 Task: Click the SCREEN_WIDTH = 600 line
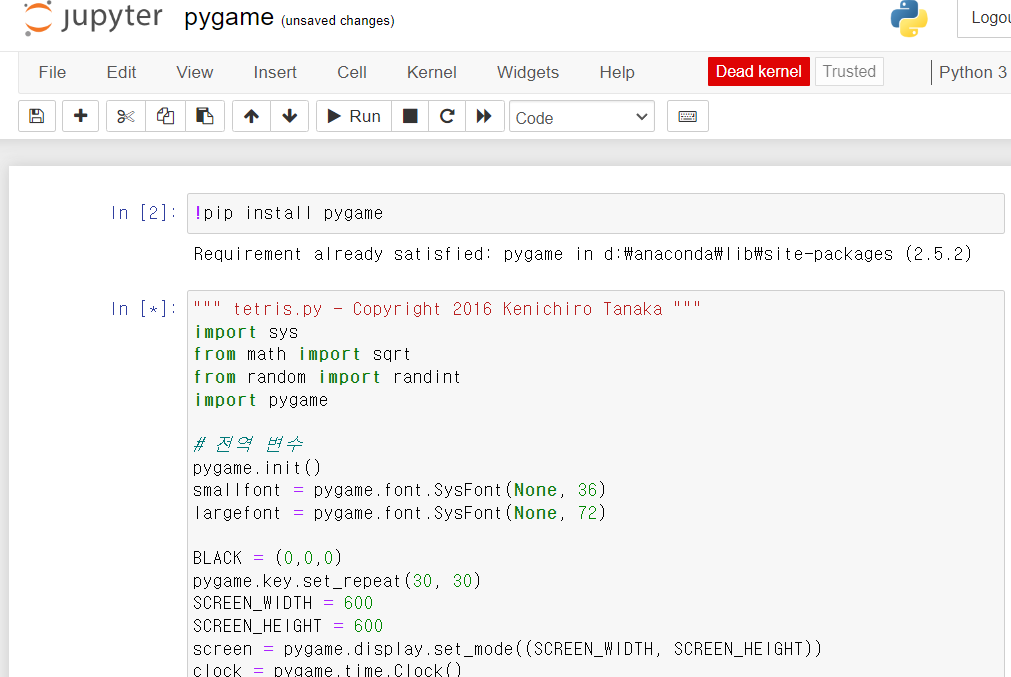pyautogui.click(x=283, y=603)
